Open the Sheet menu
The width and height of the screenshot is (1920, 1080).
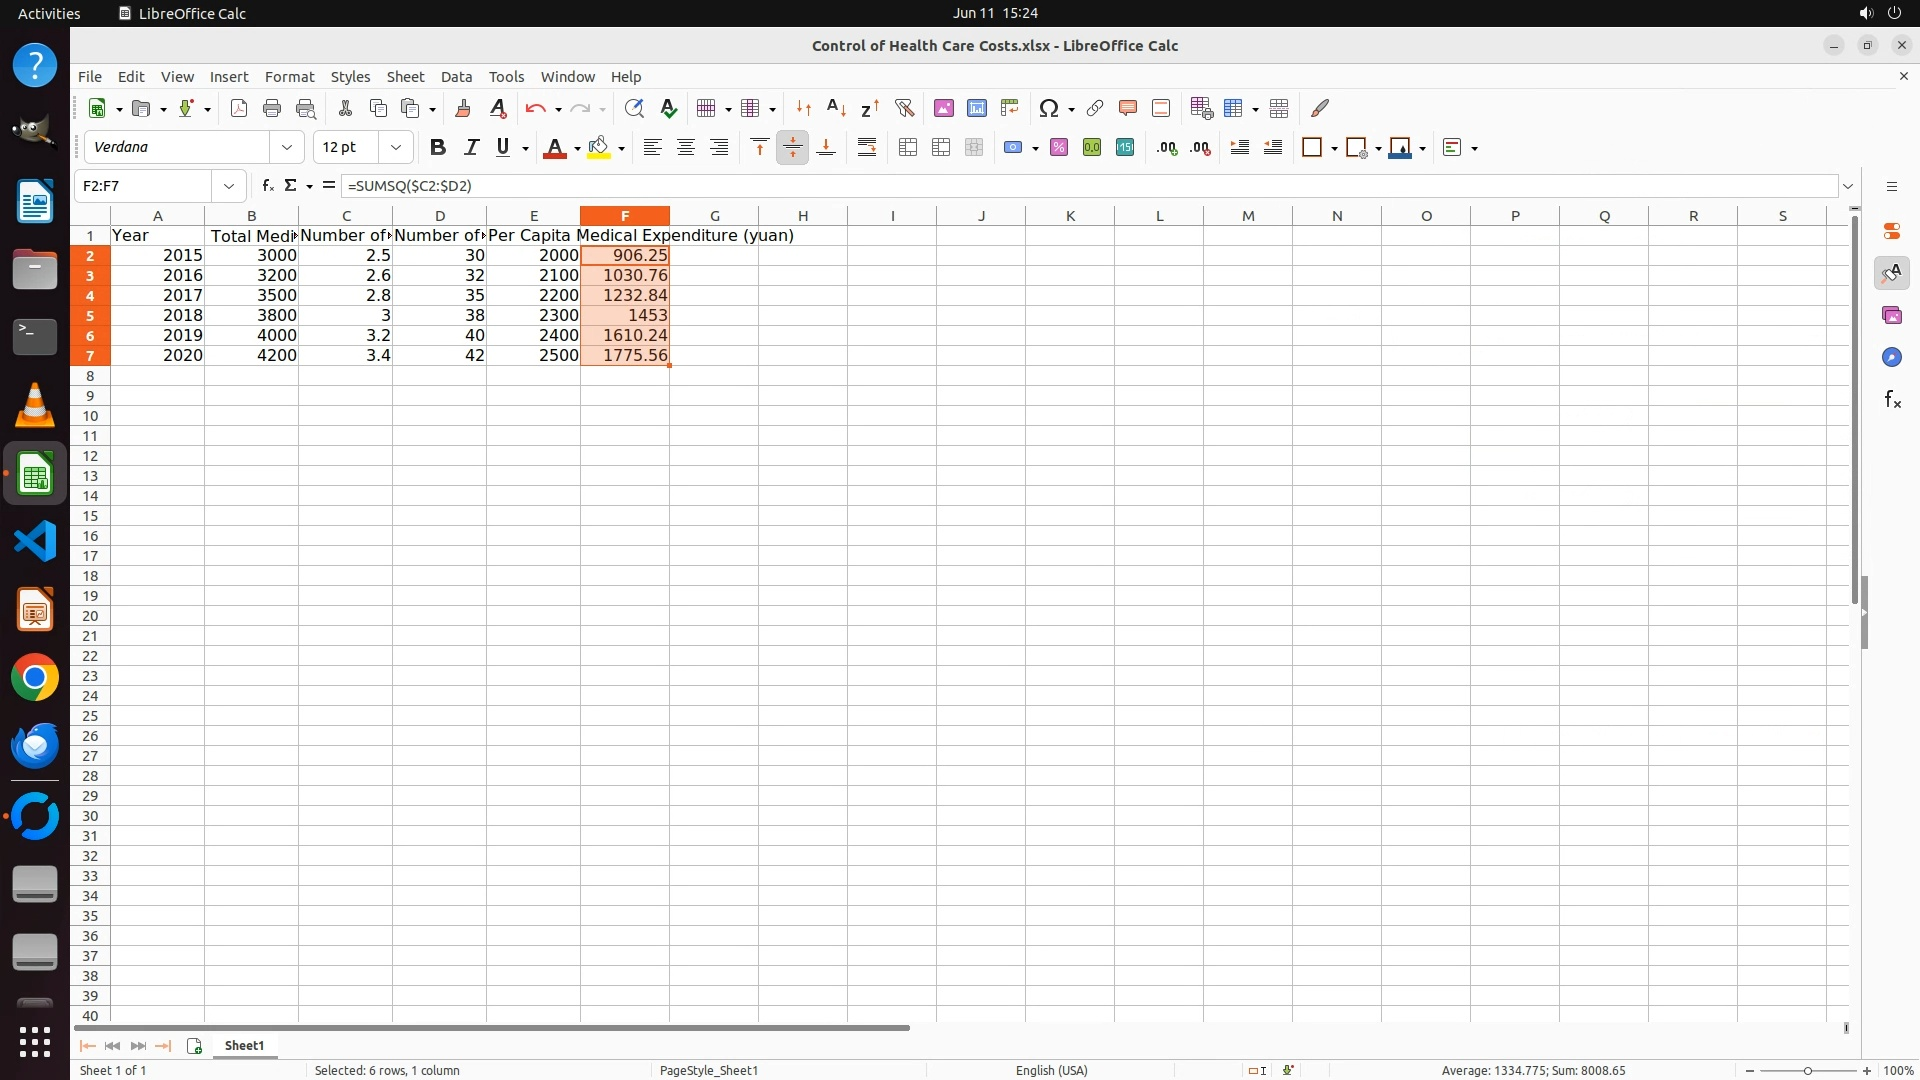(405, 76)
